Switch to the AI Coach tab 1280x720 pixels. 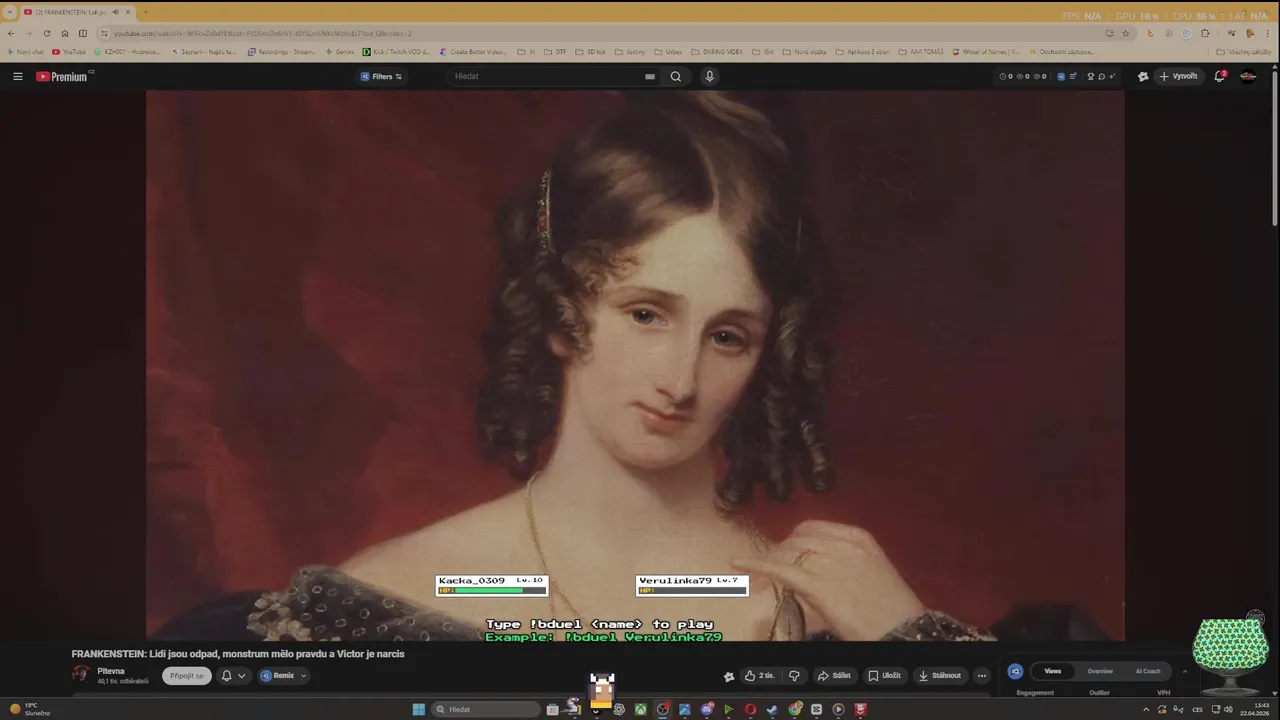[x=1148, y=671]
